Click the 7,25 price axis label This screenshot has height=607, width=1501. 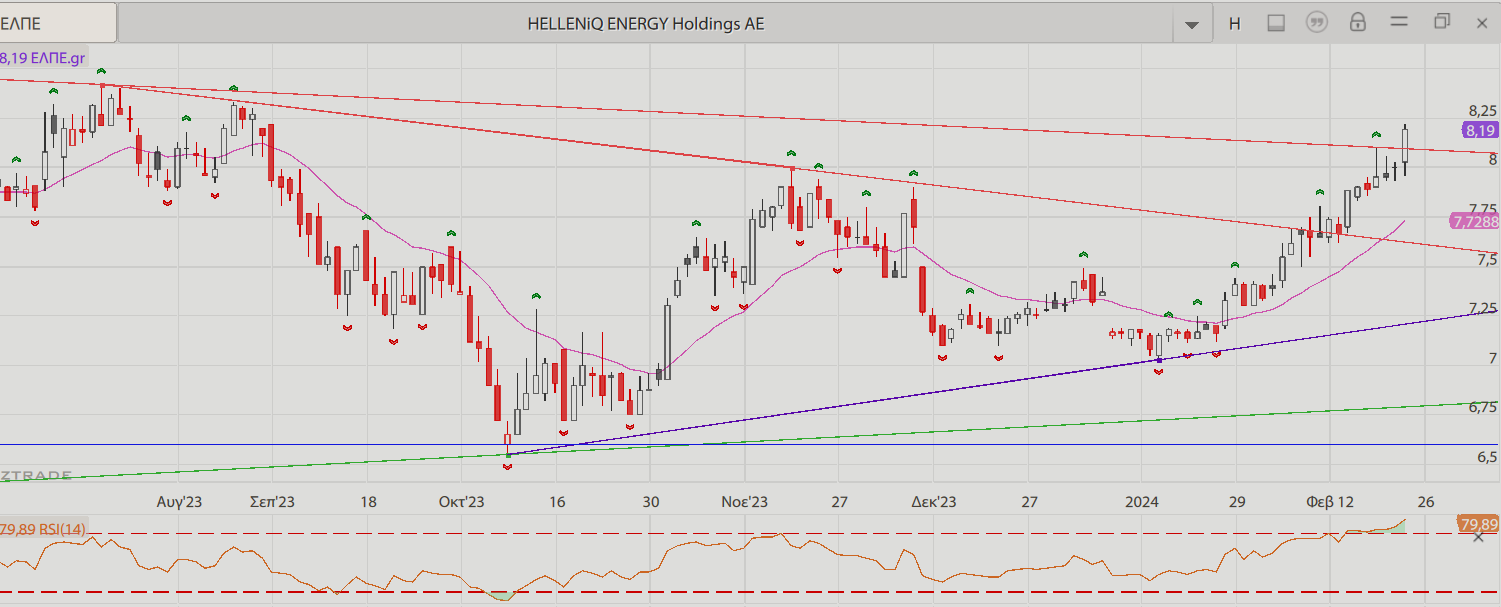coord(1482,308)
